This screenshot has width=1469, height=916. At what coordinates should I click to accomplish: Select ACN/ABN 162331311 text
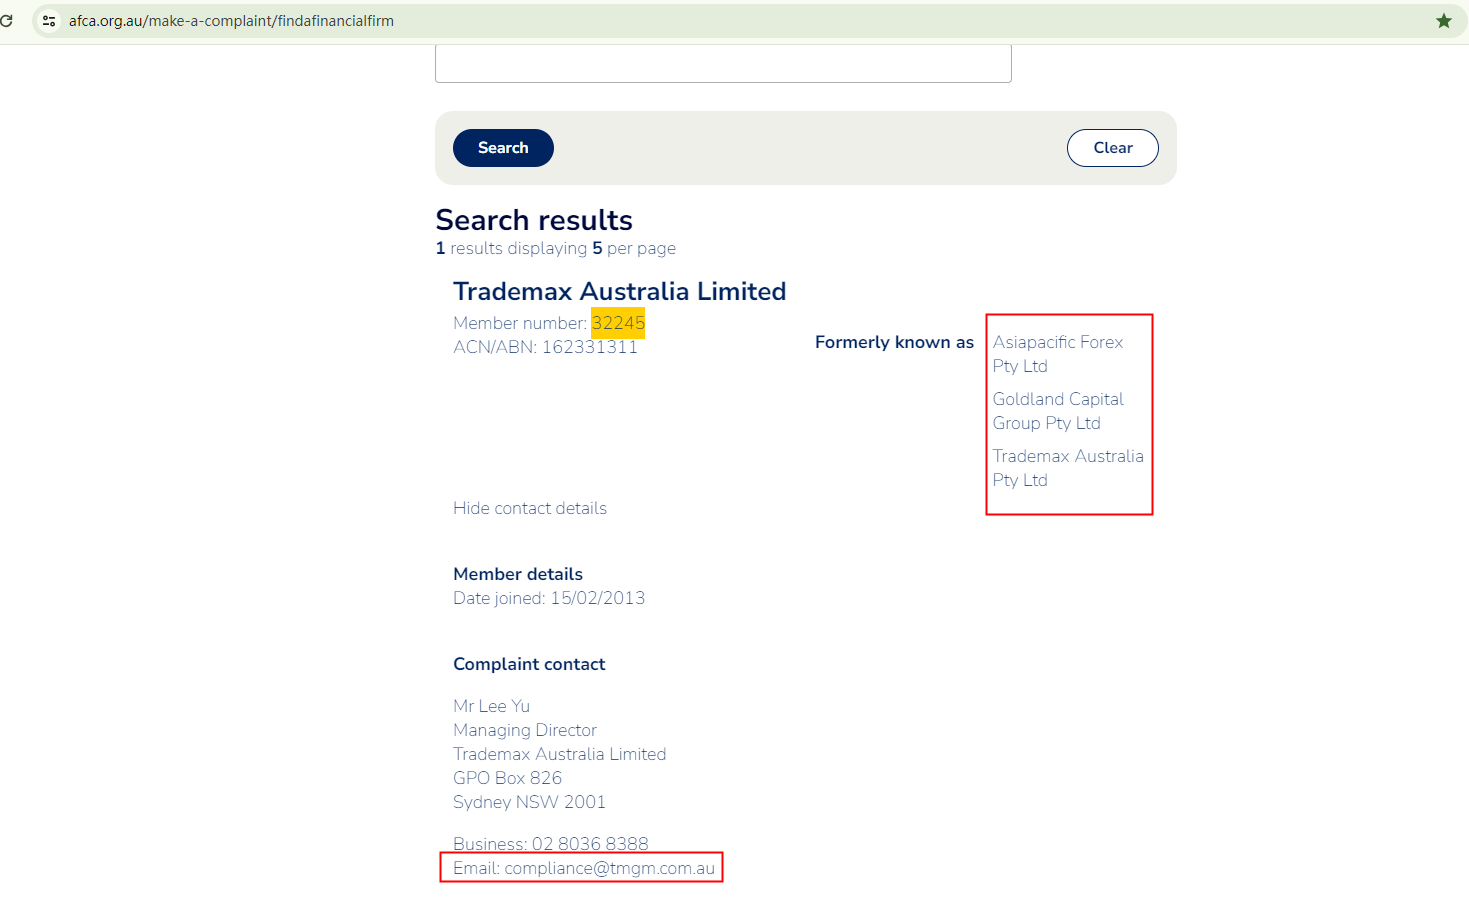(x=545, y=347)
